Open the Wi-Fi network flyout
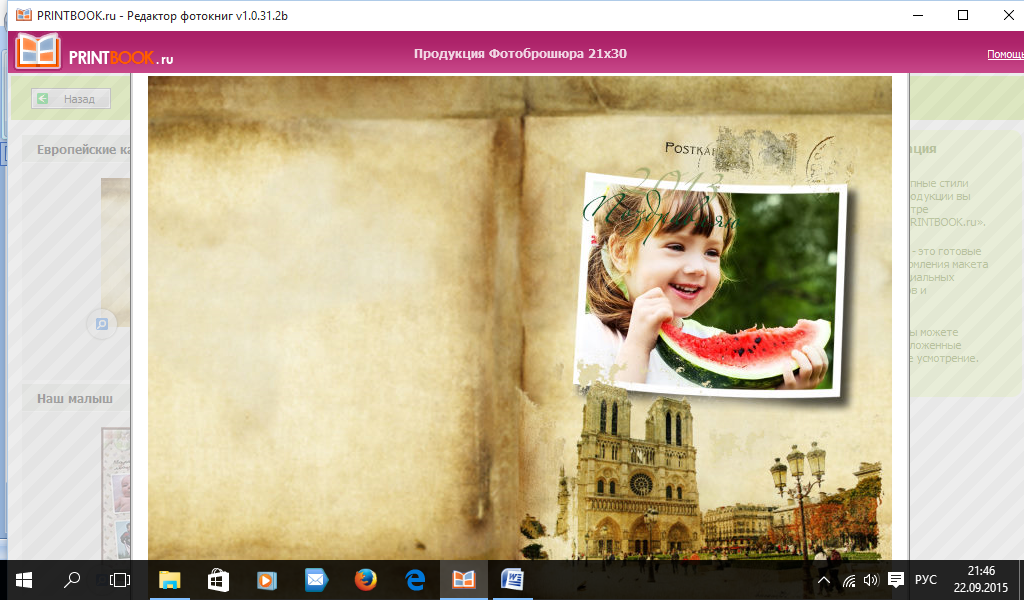The width and height of the screenshot is (1024, 600). [848, 580]
